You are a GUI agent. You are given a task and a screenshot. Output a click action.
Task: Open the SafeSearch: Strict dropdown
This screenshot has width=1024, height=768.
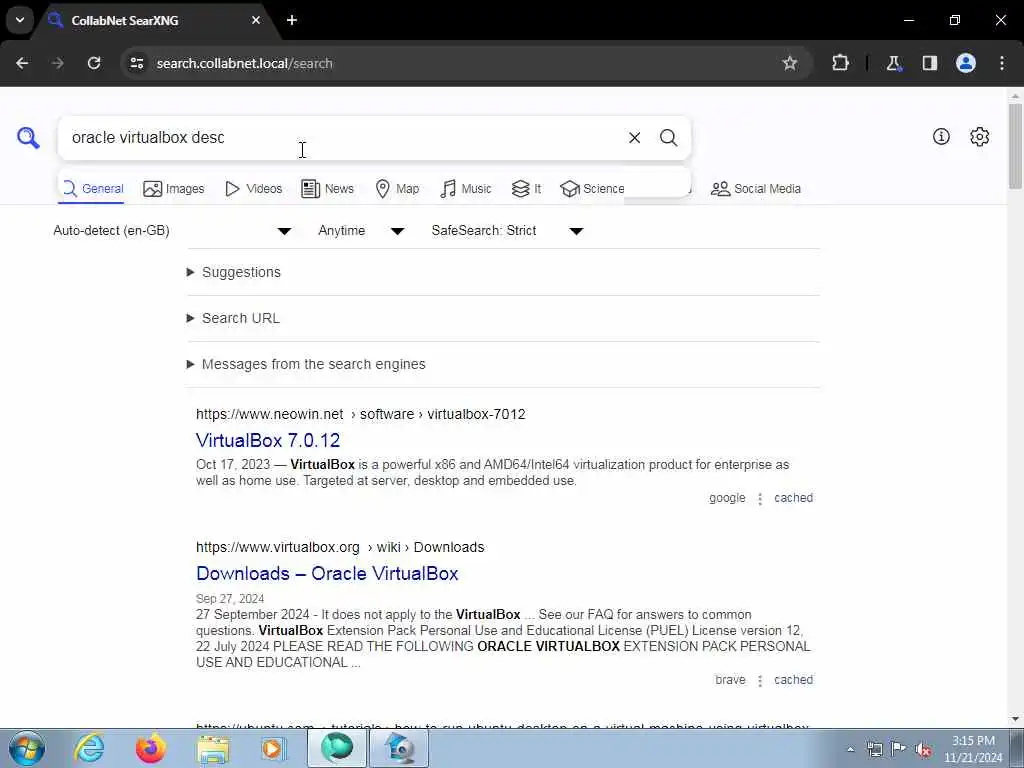click(507, 231)
